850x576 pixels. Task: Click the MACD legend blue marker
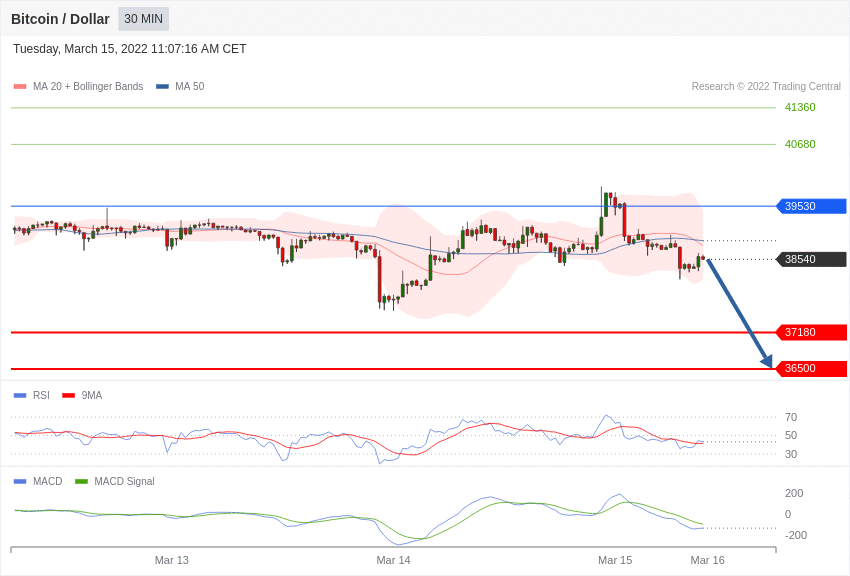point(20,481)
